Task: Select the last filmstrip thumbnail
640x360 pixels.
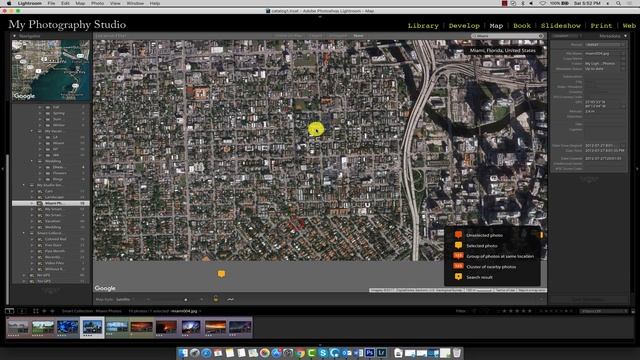Action: 240,327
